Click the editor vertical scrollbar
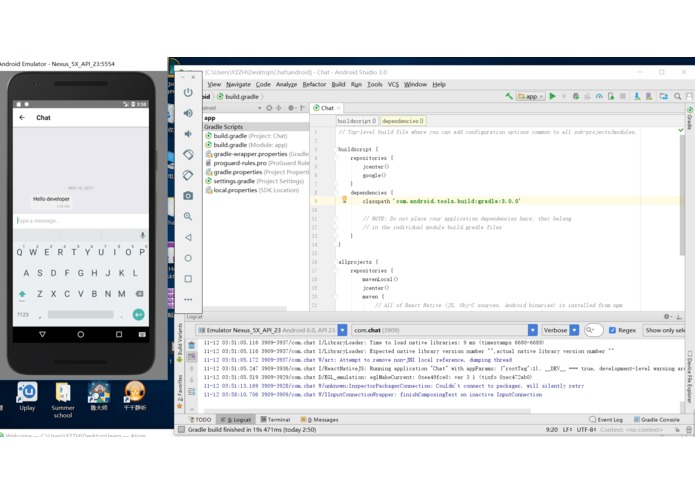The width and height of the screenshot is (695, 494). [x=681, y=195]
